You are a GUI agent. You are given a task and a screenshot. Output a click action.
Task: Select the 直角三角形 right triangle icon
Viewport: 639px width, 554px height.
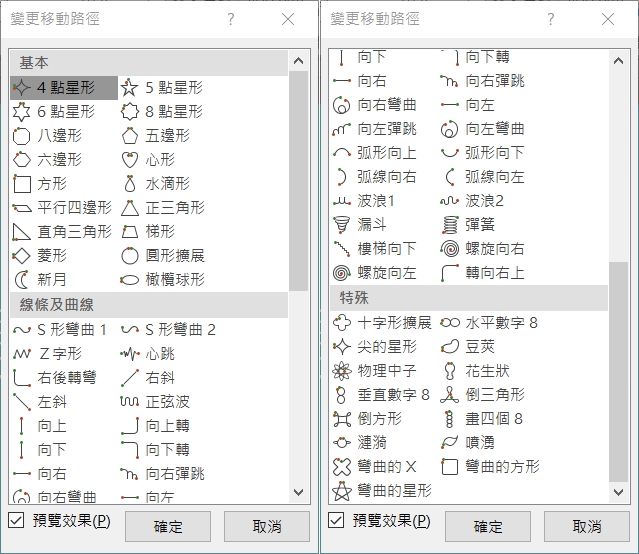(21, 232)
